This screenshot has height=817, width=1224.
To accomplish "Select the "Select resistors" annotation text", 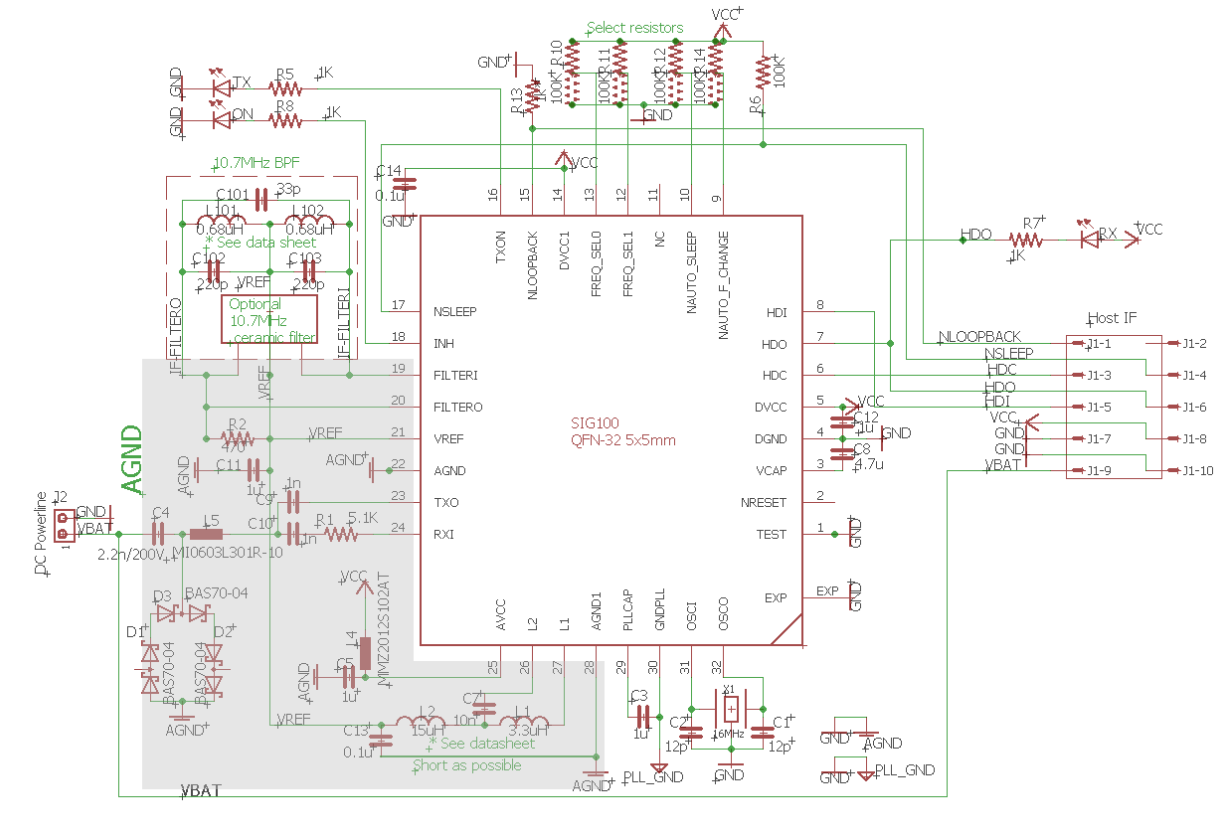I will pos(635,28).
